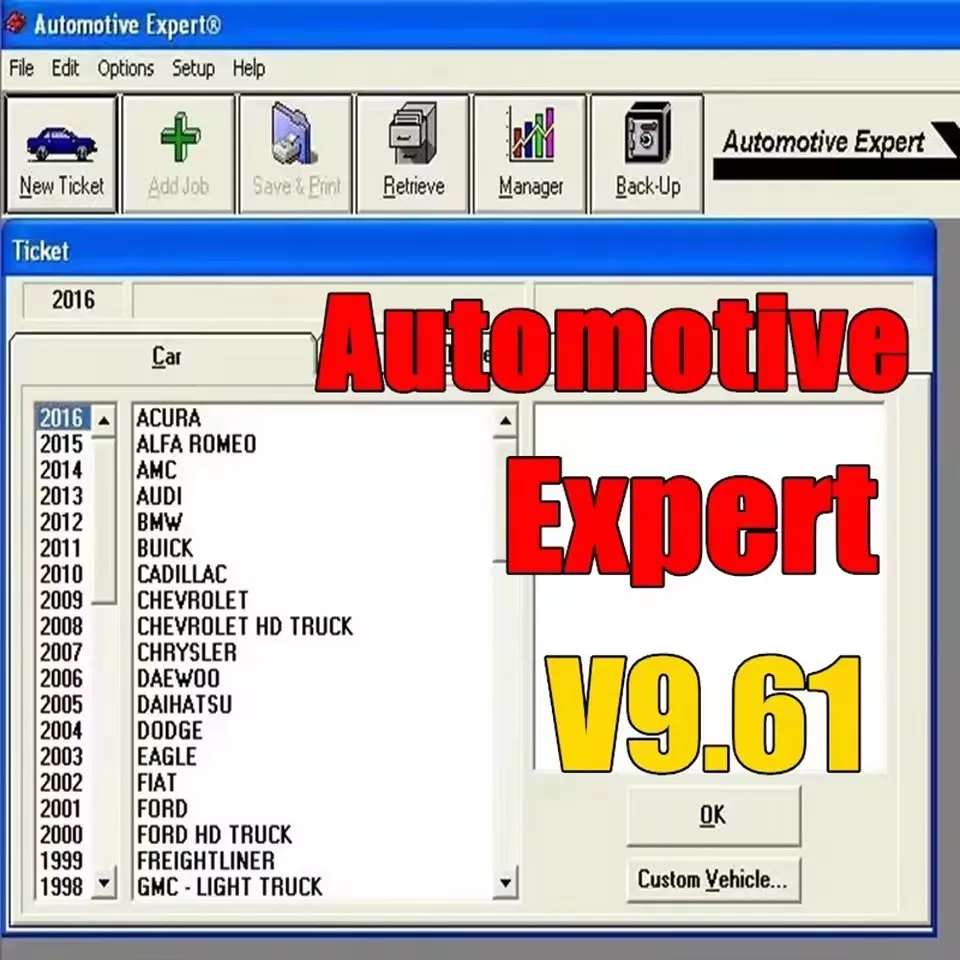Viewport: 960px width, 960px height.
Task: Select year 2004 in the list
Action: [62, 730]
